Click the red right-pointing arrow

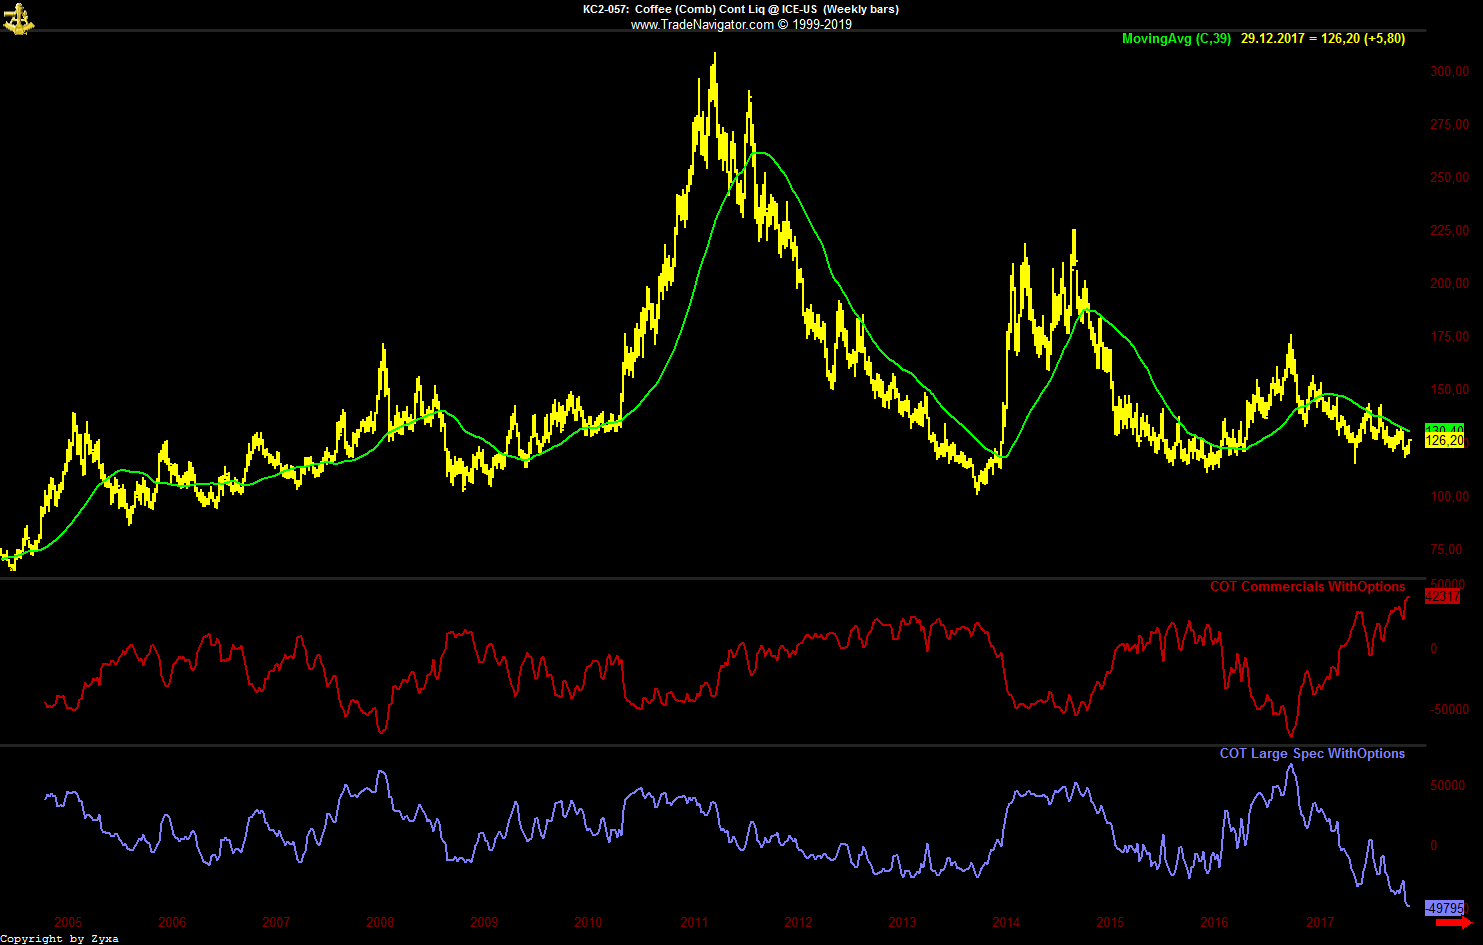click(1453, 922)
